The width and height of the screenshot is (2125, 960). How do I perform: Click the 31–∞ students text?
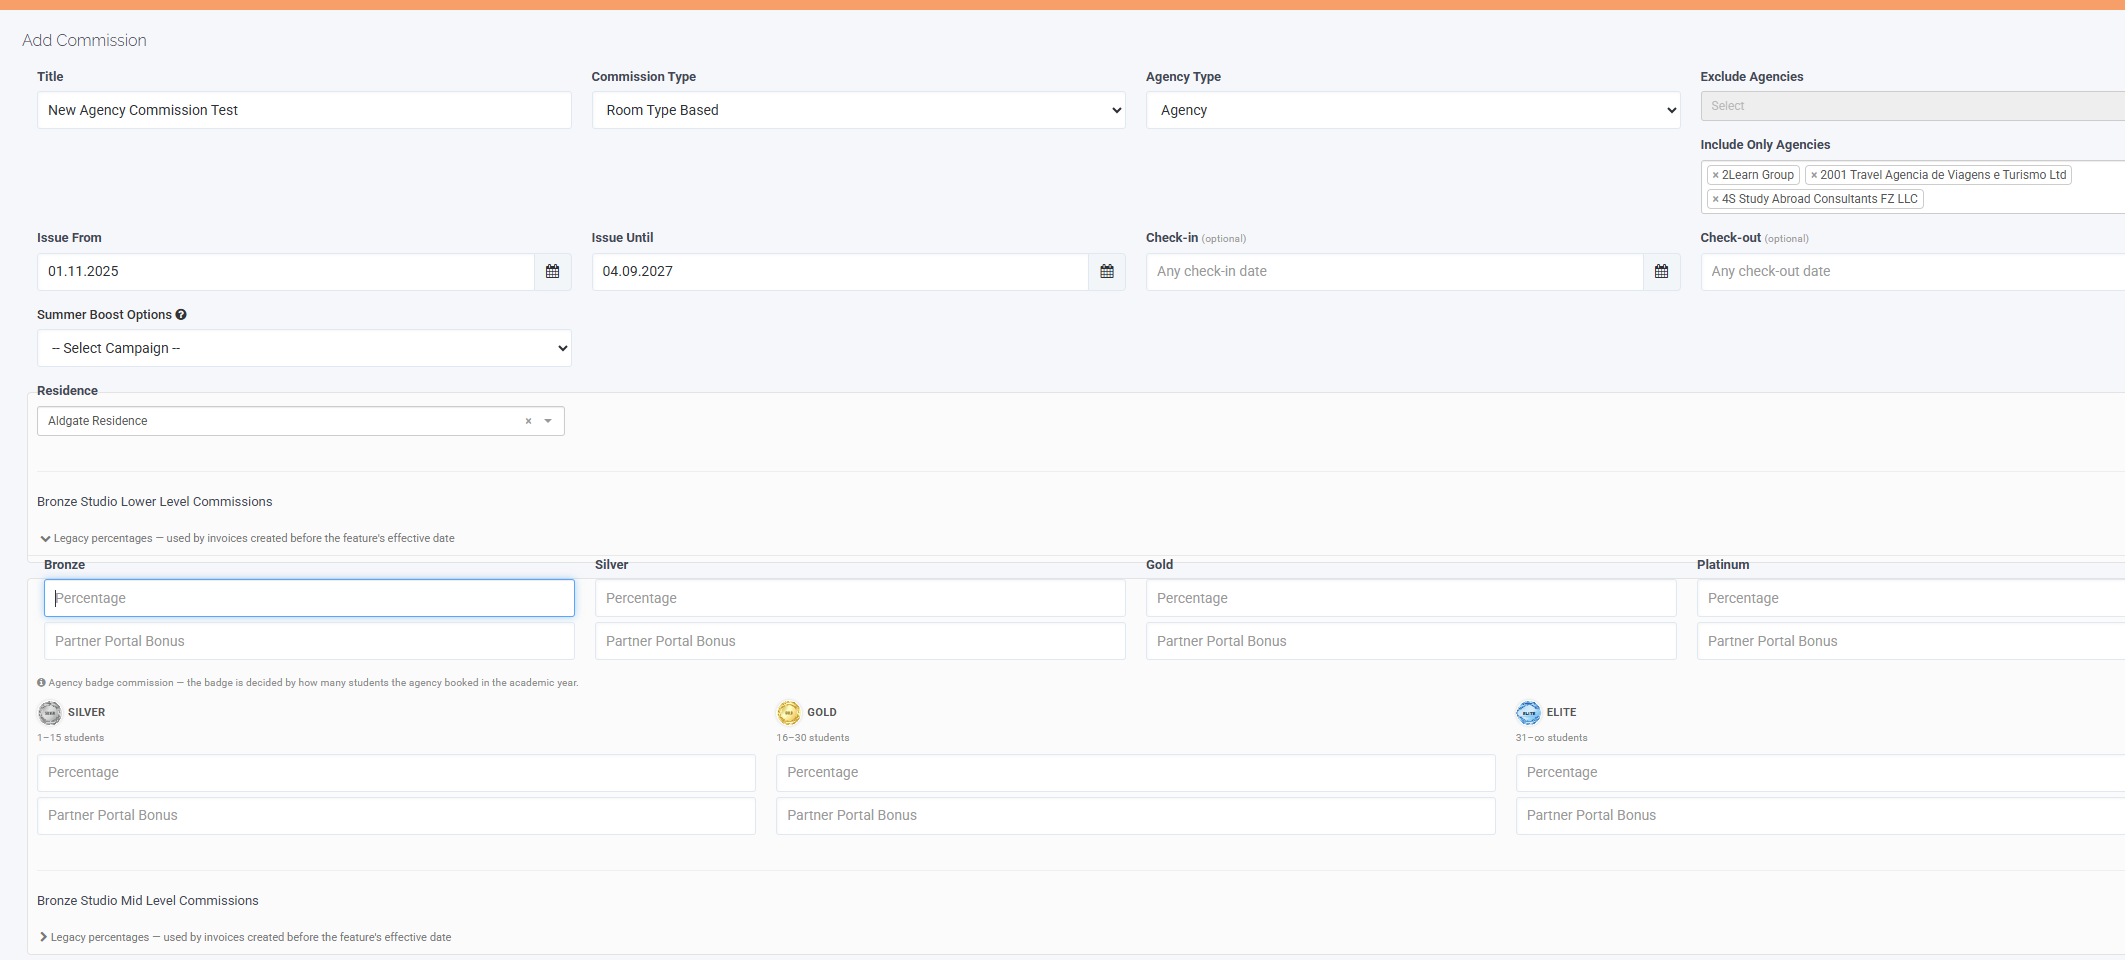point(1551,738)
